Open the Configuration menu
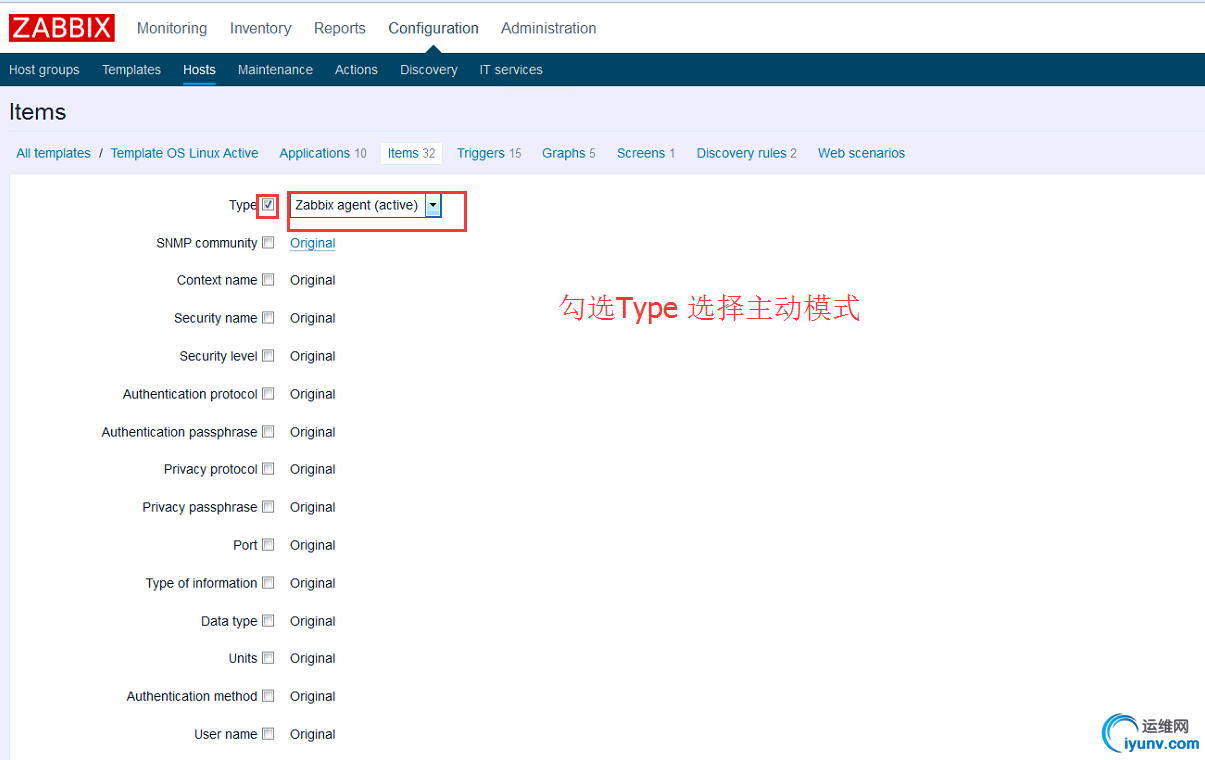The image size is (1205, 760). coord(433,28)
